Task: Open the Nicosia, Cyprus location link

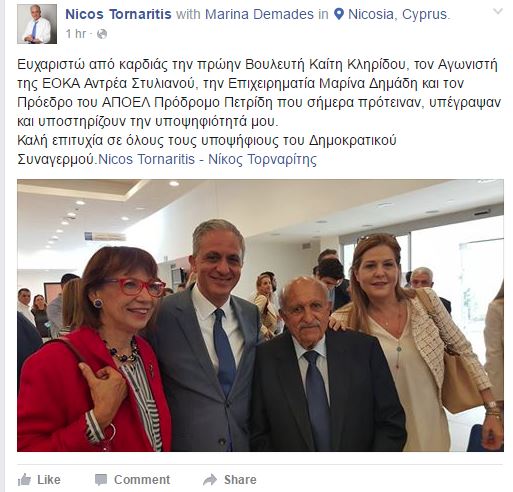Action: 398,14
